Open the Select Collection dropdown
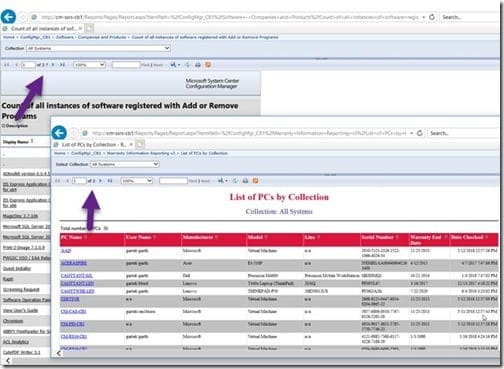504x369 pixels. click(x=125, y=164)
